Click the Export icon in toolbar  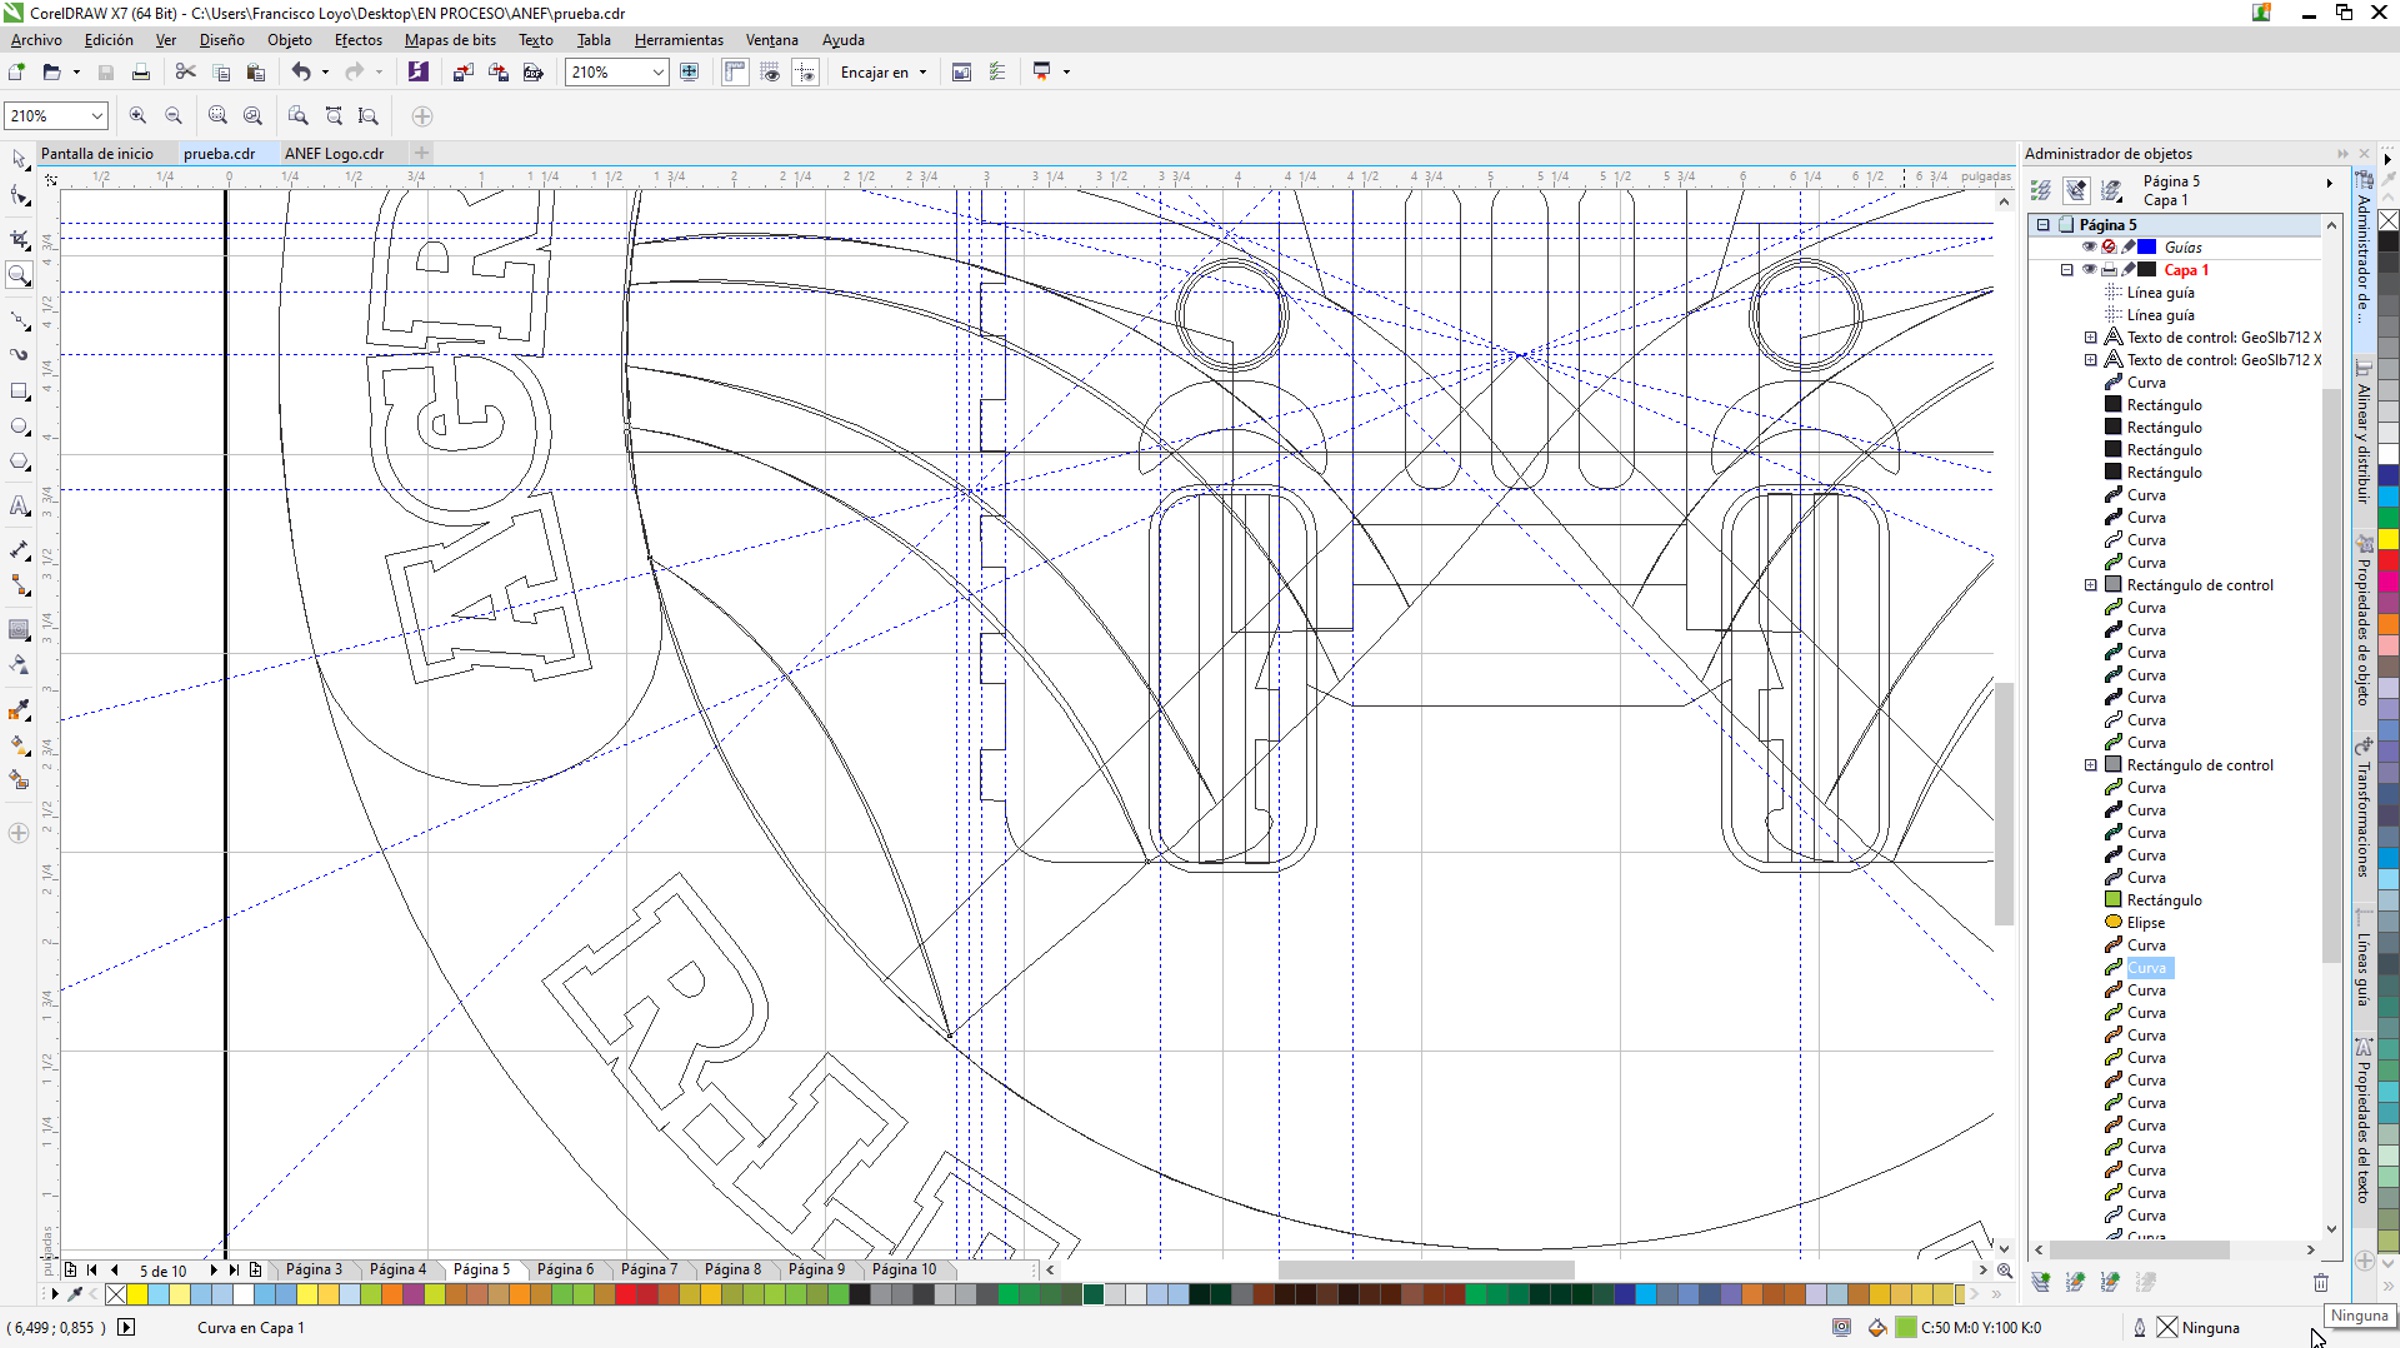tap(498, 72)
